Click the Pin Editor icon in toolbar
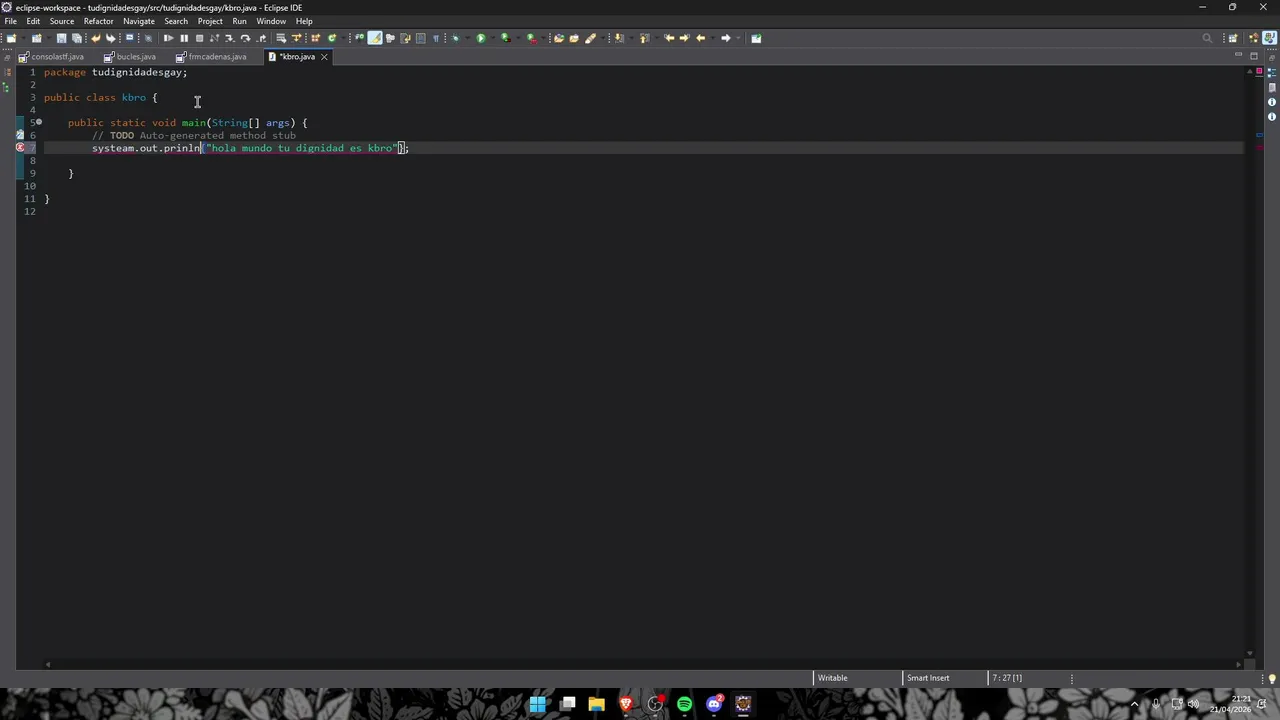 tap(756, 38)
